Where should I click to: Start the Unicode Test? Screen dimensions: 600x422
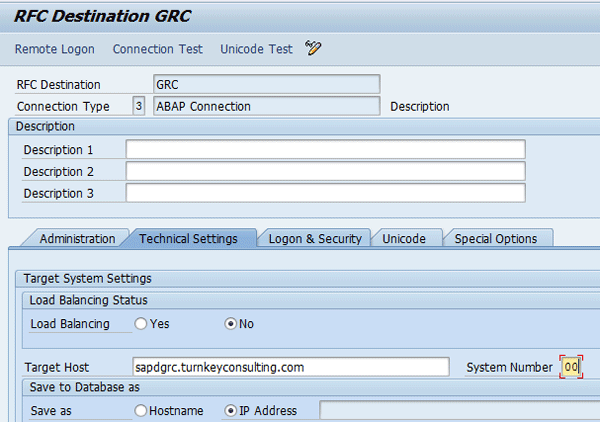256,49
